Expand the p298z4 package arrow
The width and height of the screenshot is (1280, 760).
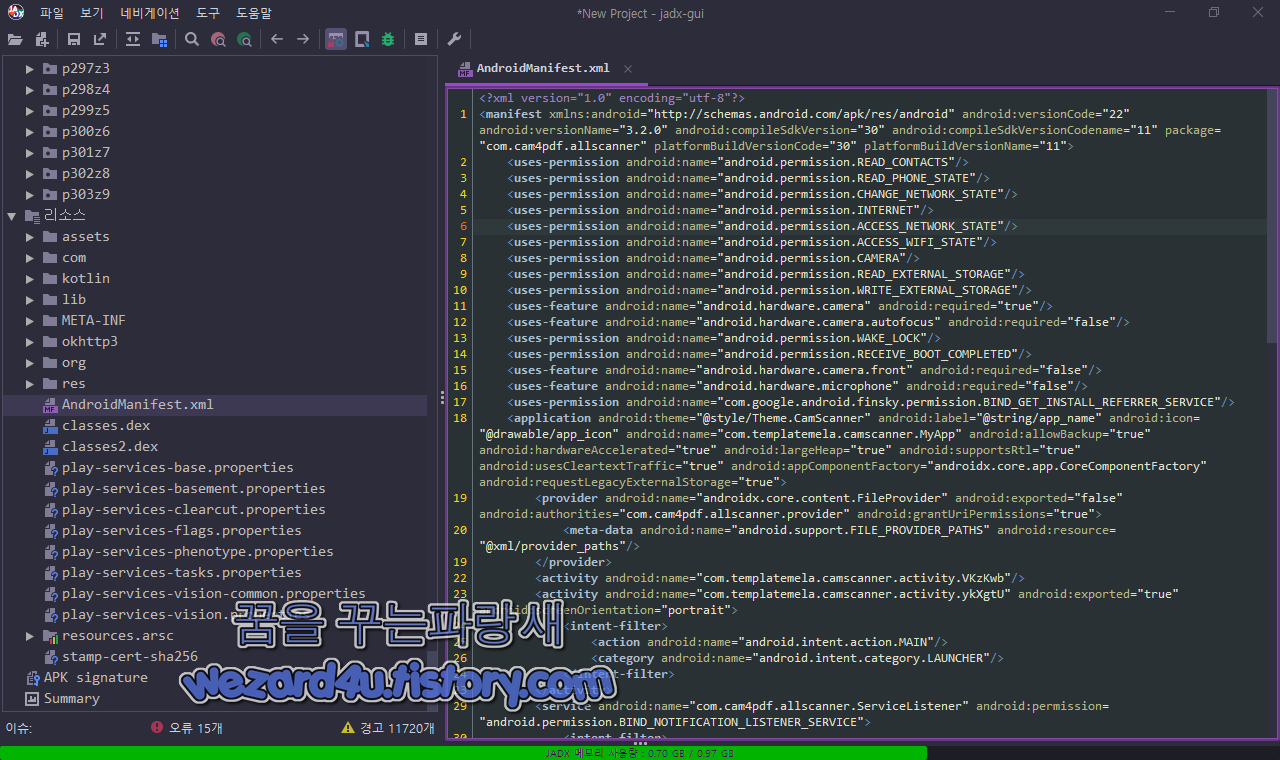[x=31, y=89]
